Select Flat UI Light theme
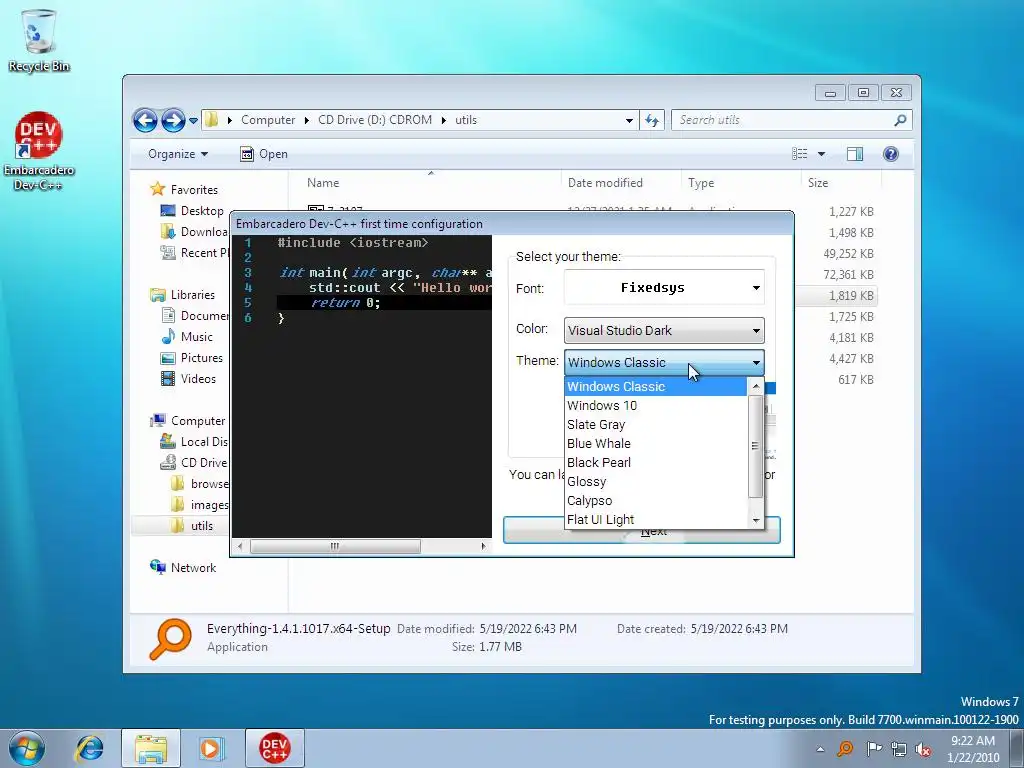 [655, 519]
